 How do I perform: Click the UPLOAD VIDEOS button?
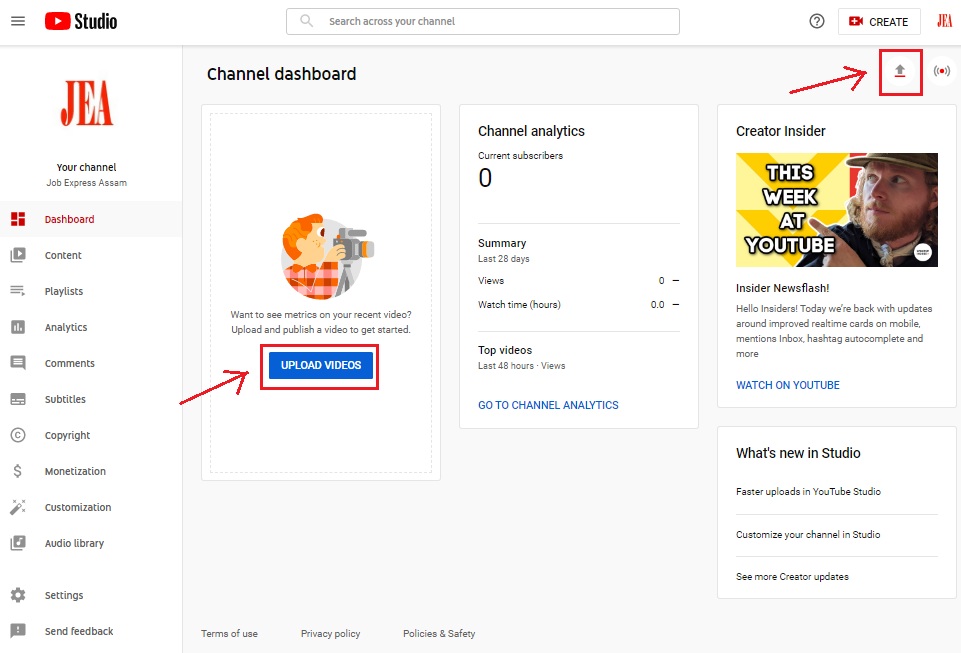321,365
